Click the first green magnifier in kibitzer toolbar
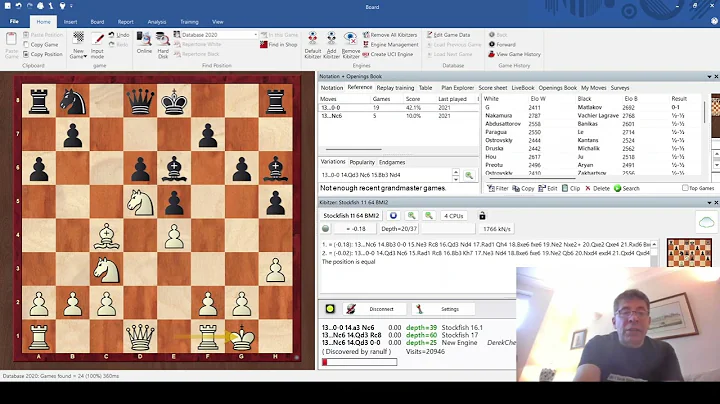Viewport: 720px width, 404px height. click(411, 216)
